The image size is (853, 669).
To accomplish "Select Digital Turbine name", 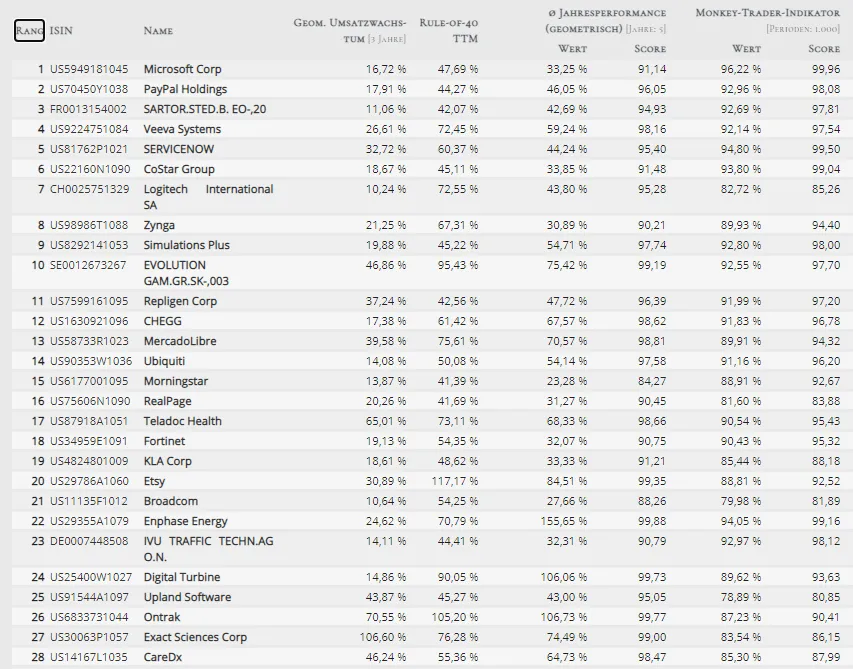I will 182,577.
